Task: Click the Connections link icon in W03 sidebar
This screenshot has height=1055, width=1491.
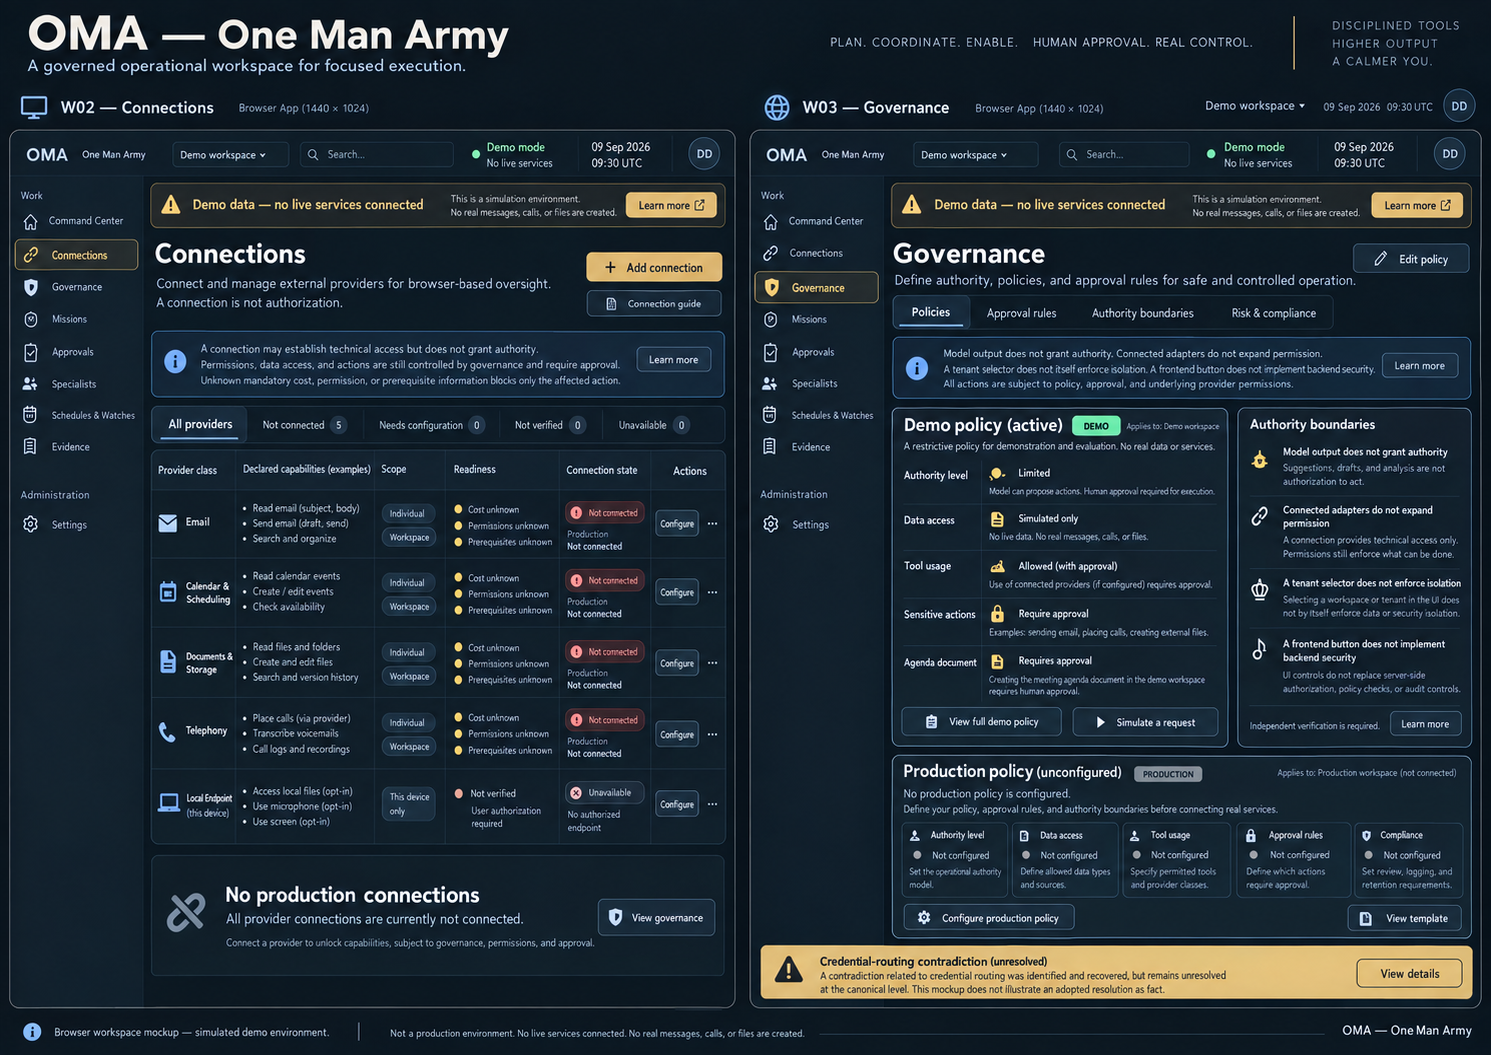Action: (x=770, y=253)
